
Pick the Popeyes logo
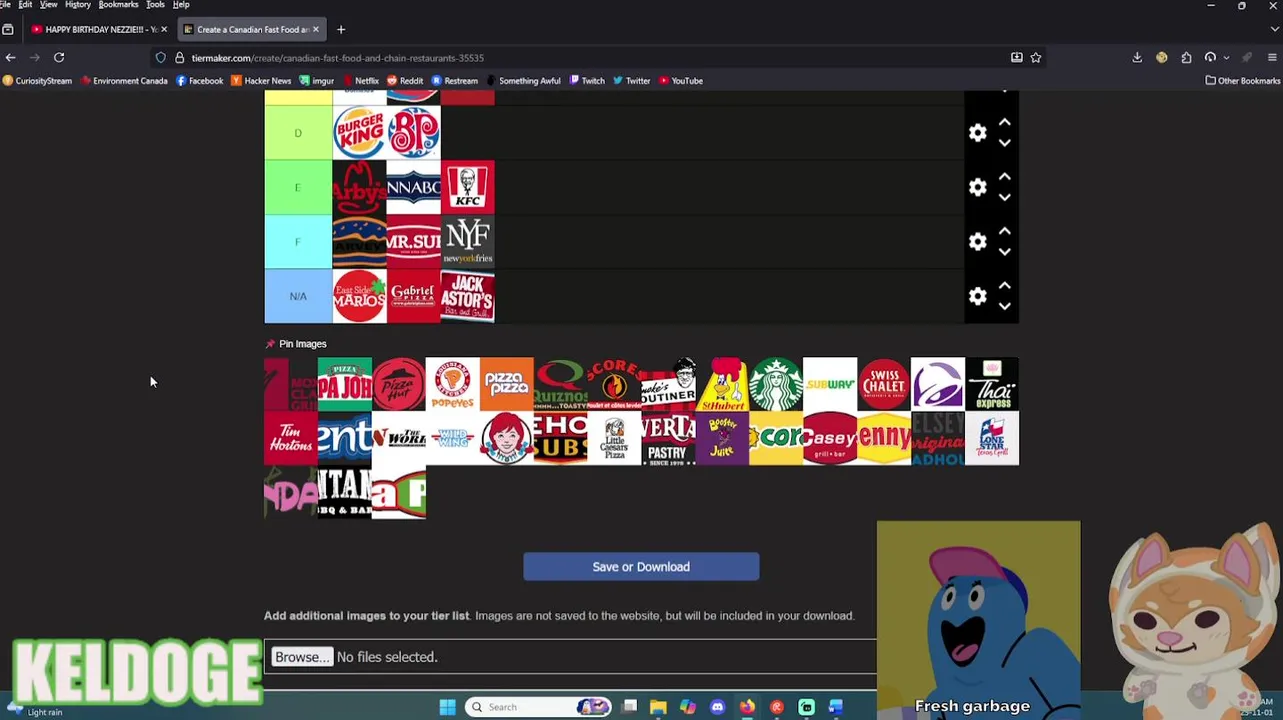pos(453,384)
